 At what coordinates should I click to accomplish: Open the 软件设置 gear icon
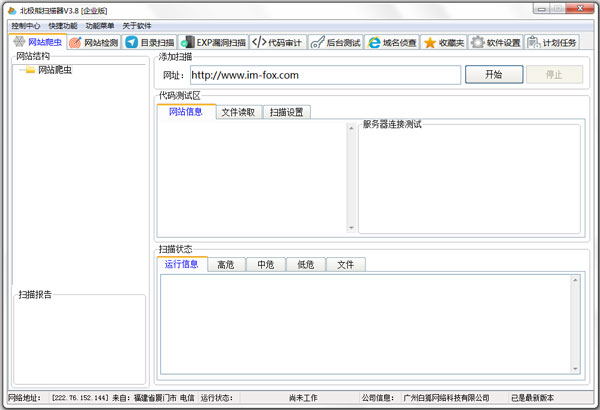point(478,43)
